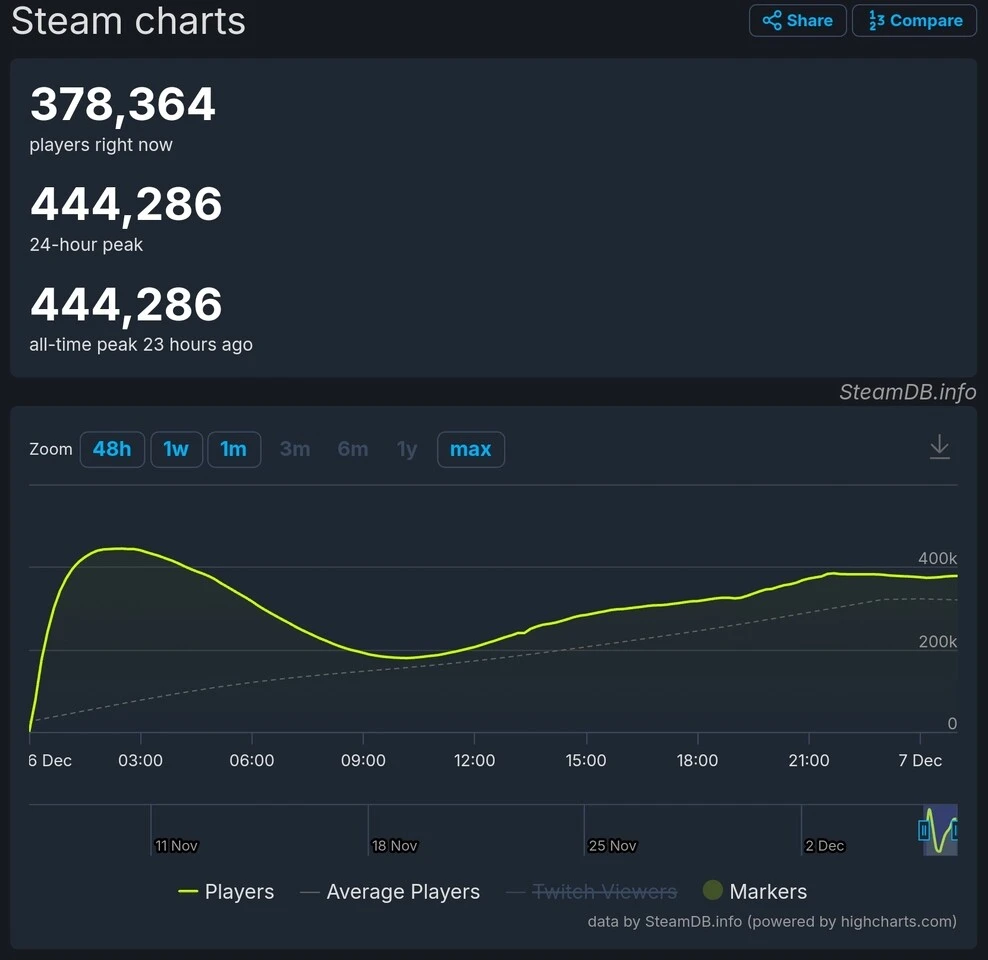Toggle the Average Players legend item

click(x=390, y=892)
